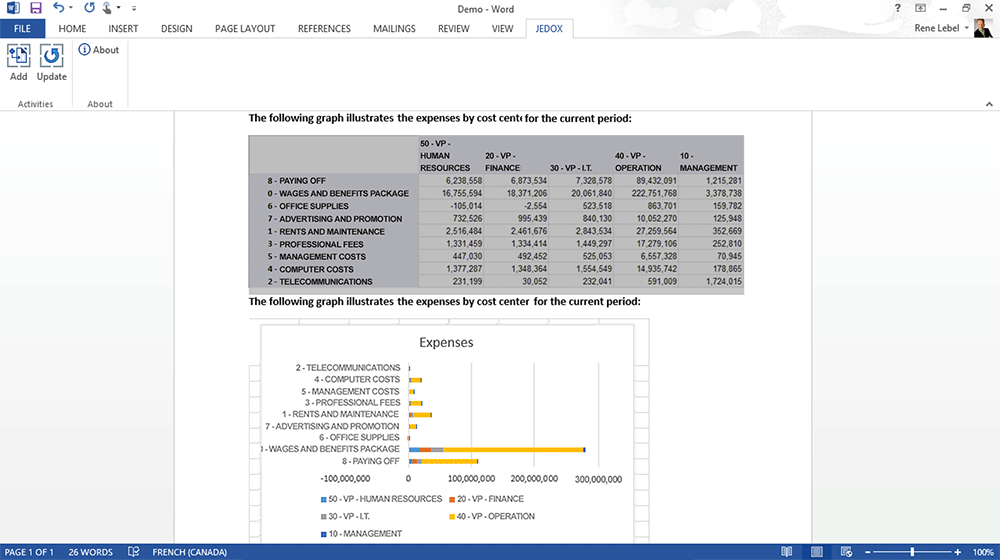
Task: Switch to the INSERT tab
Action: [x=123, y=29]
